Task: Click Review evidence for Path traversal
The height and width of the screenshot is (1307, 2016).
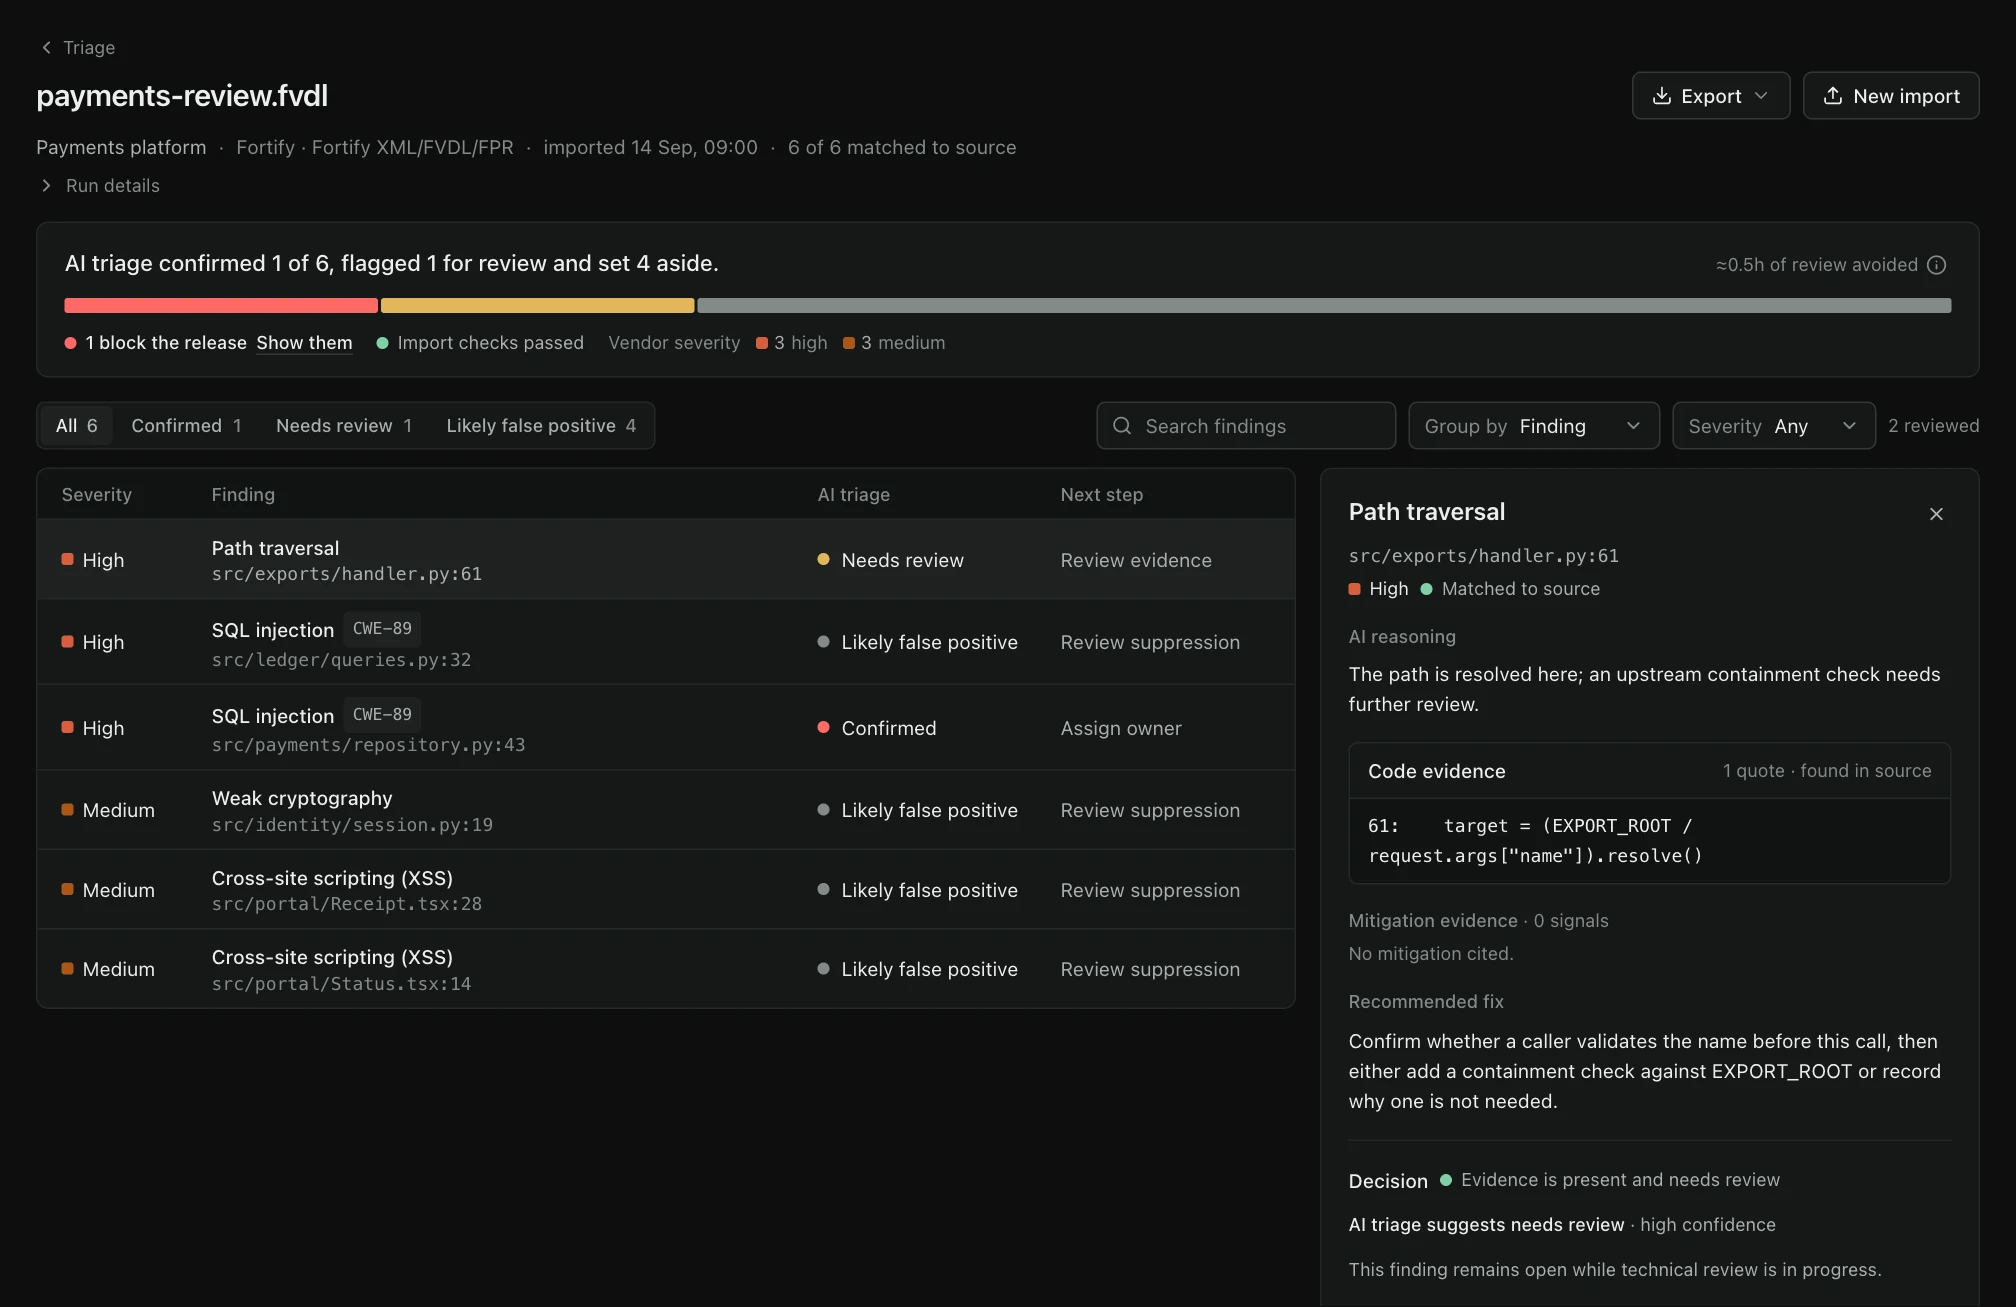Action: point(1136,561)
